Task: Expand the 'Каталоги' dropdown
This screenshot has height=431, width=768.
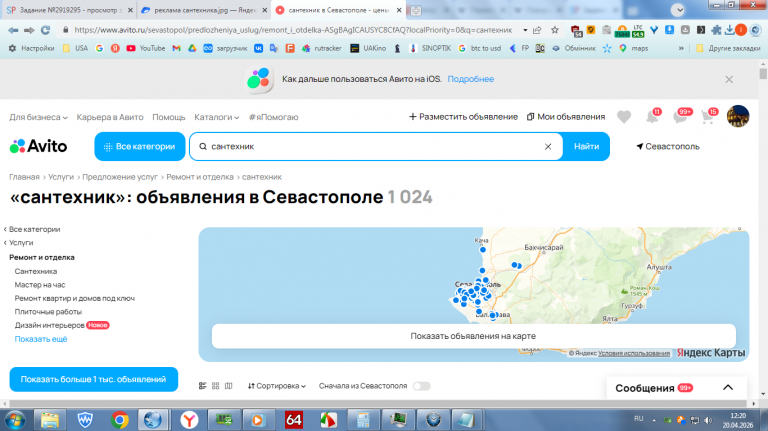Action: [x=216, y=117]
